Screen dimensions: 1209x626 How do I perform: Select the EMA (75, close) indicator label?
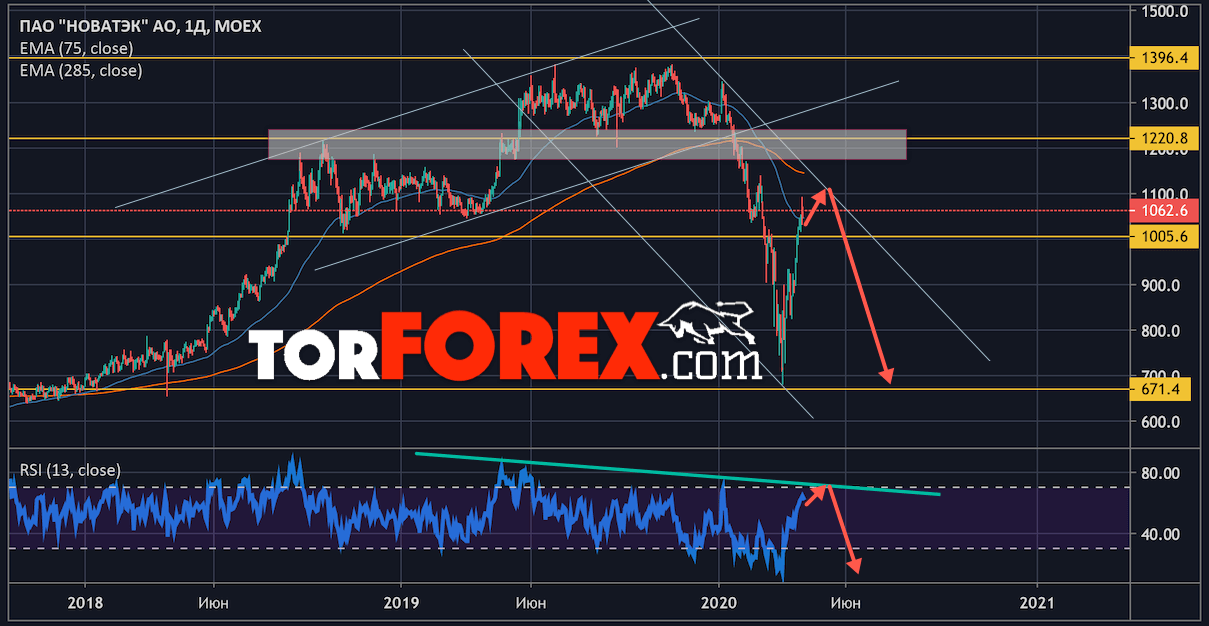77,48
